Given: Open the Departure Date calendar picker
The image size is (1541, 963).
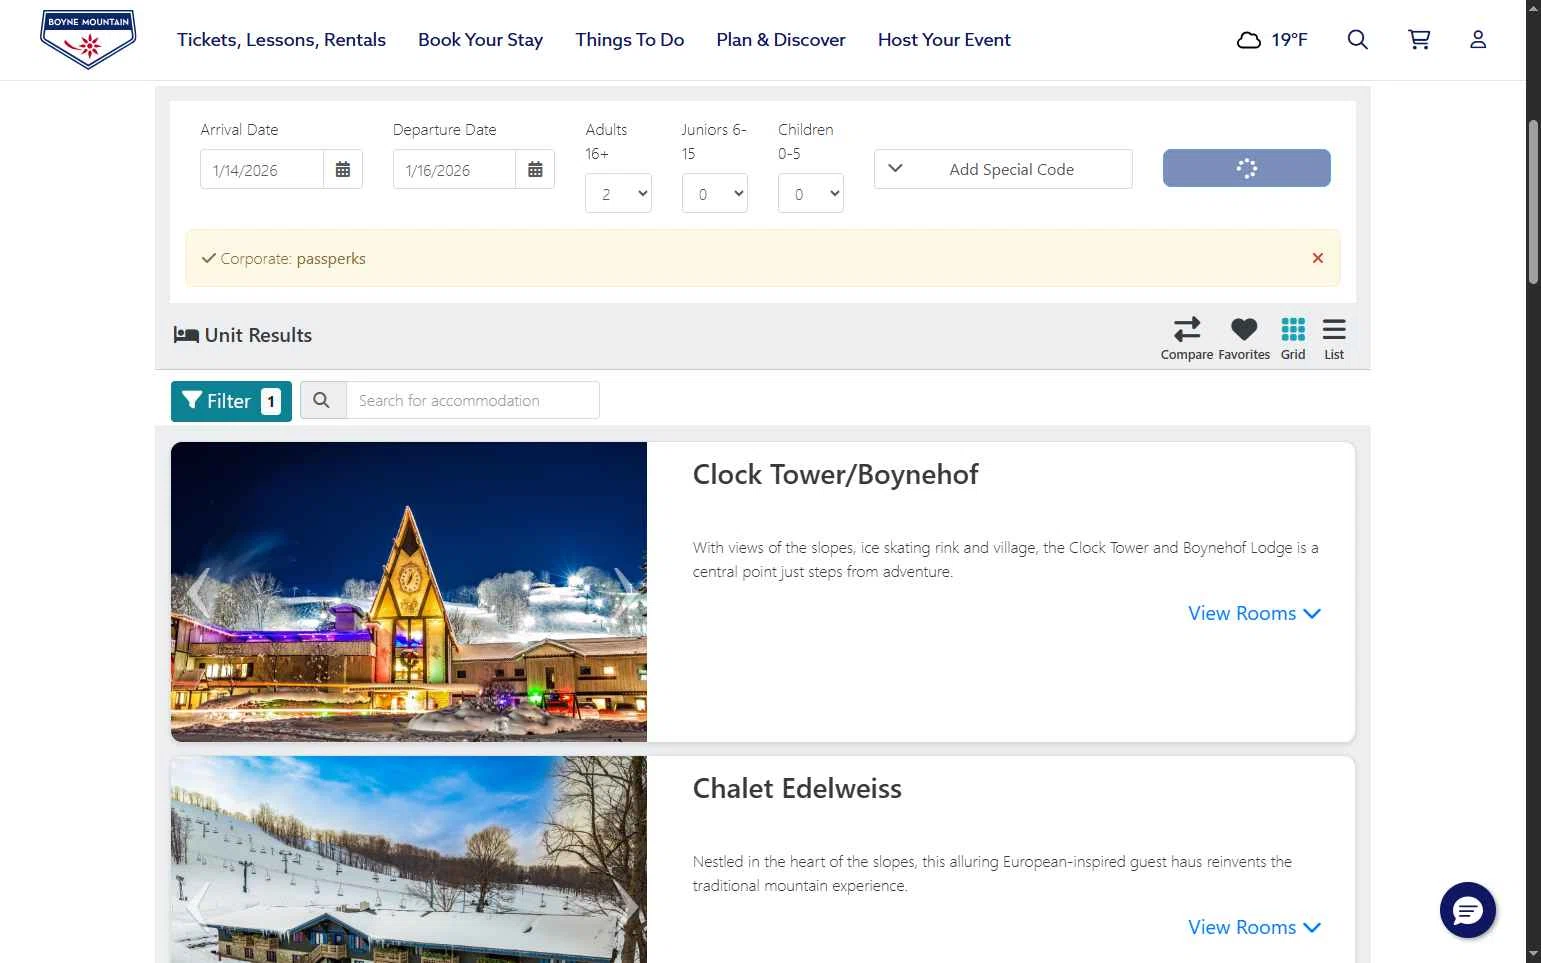Looking at the screenshot, I should pos(535,170).
